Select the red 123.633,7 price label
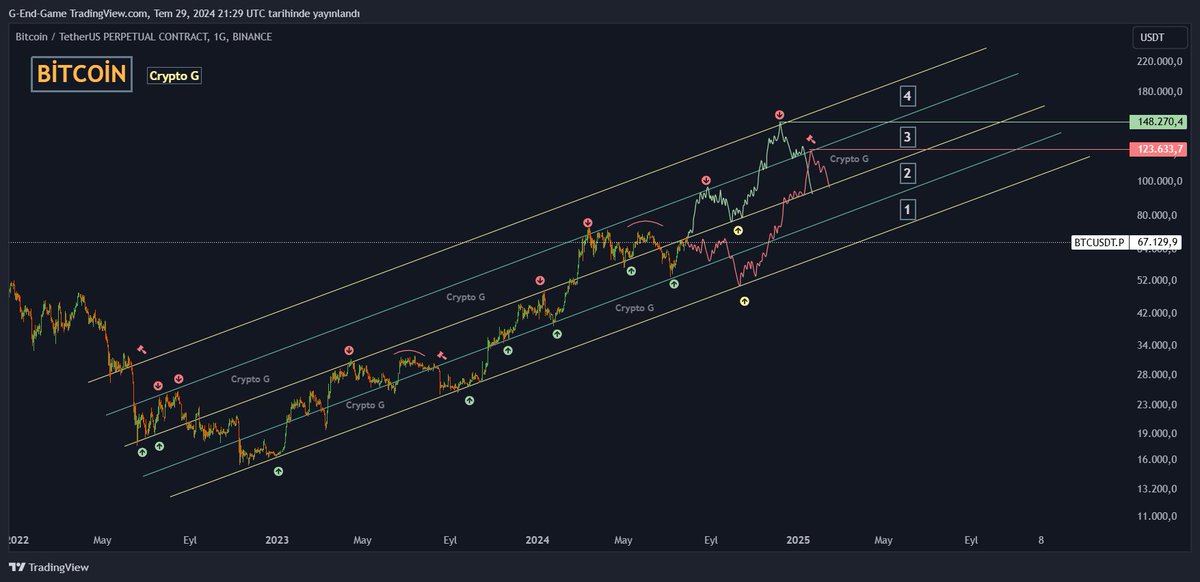This screenshot has height=582, width=1200. tap(1159, 149)
